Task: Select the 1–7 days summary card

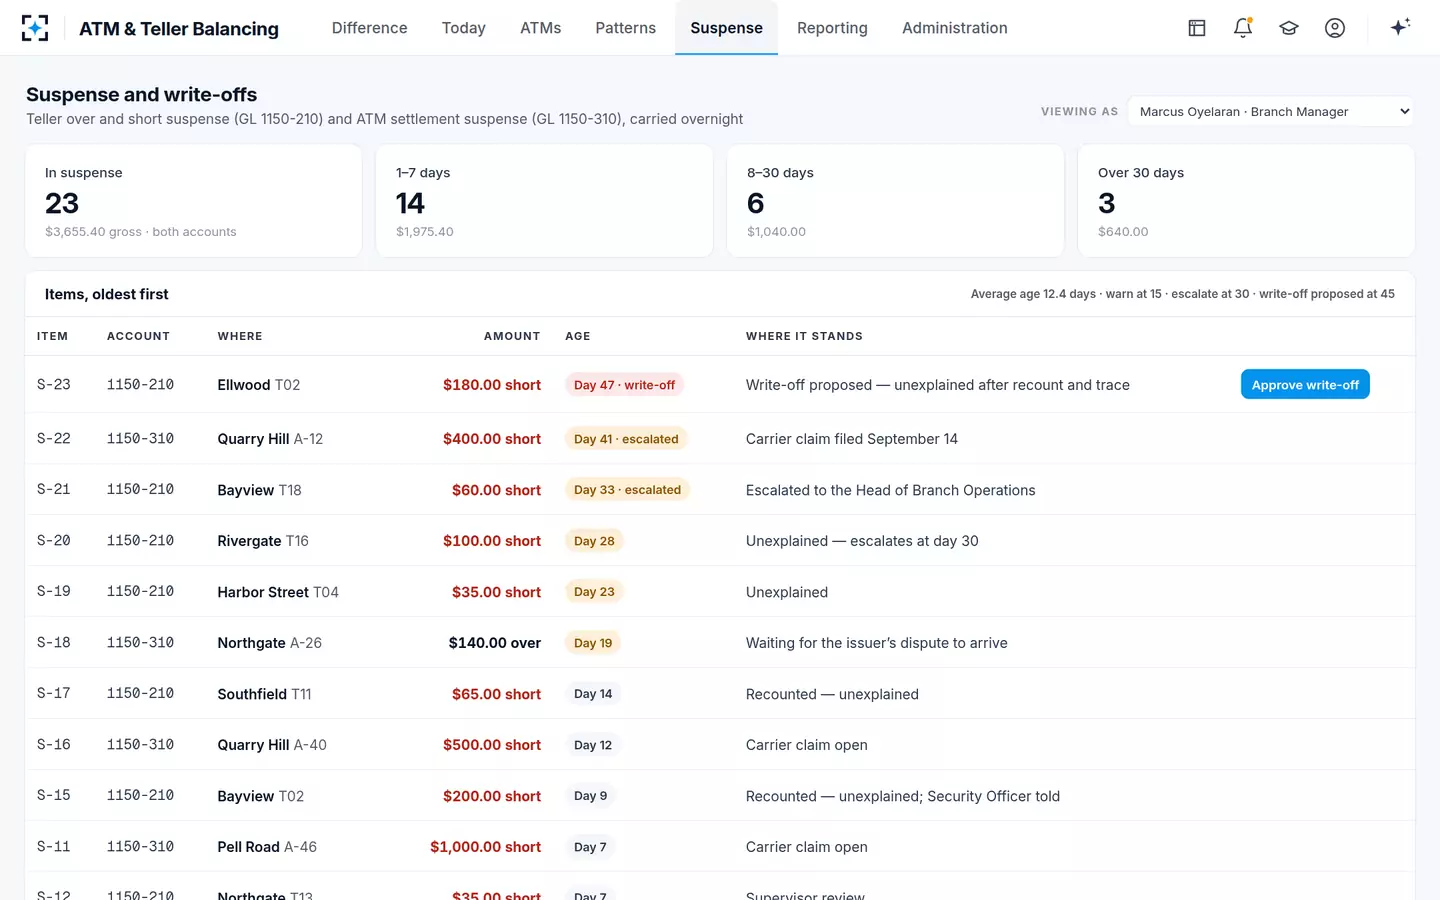Action: tap(544, 201)
